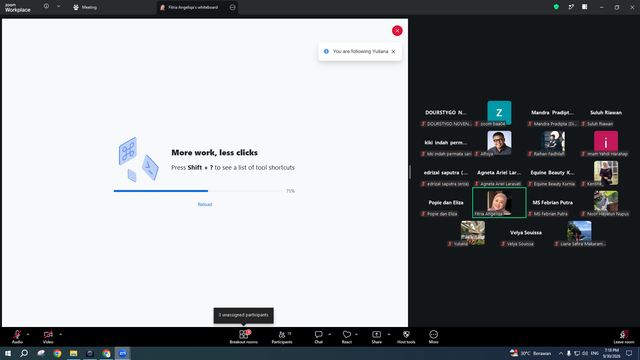The height and width of the screenshot is (360, 640).
Task: Show hidden system tray icons
Action: (x=561, y=353)
